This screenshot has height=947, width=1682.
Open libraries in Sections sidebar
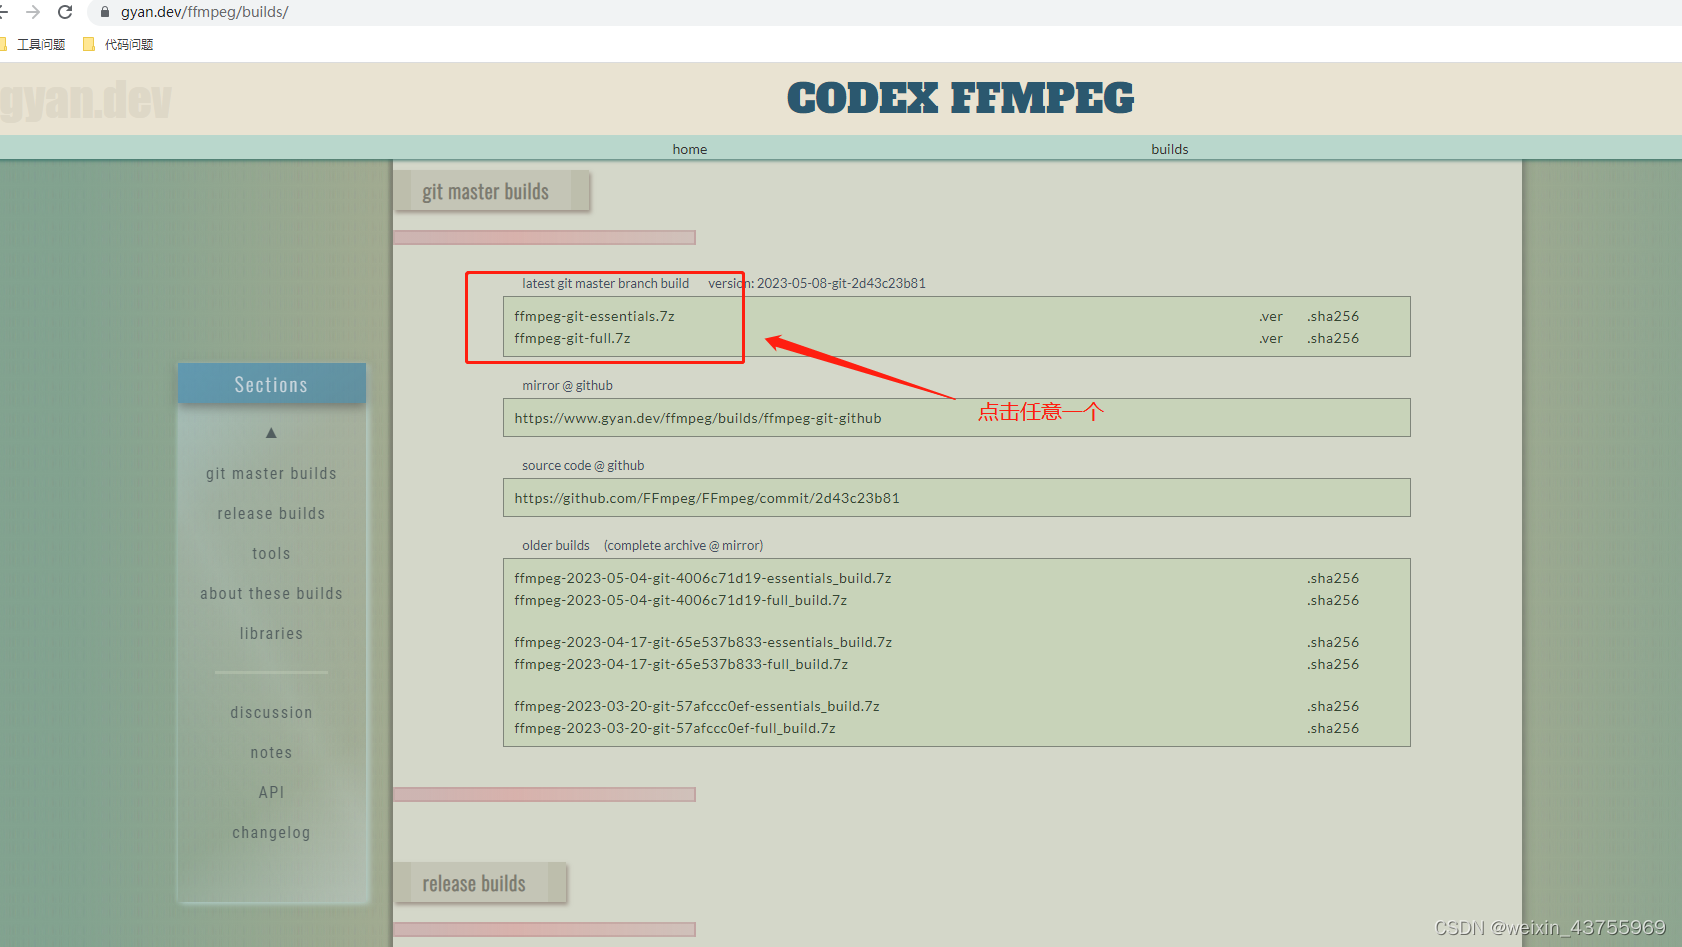tap(271, 633)
